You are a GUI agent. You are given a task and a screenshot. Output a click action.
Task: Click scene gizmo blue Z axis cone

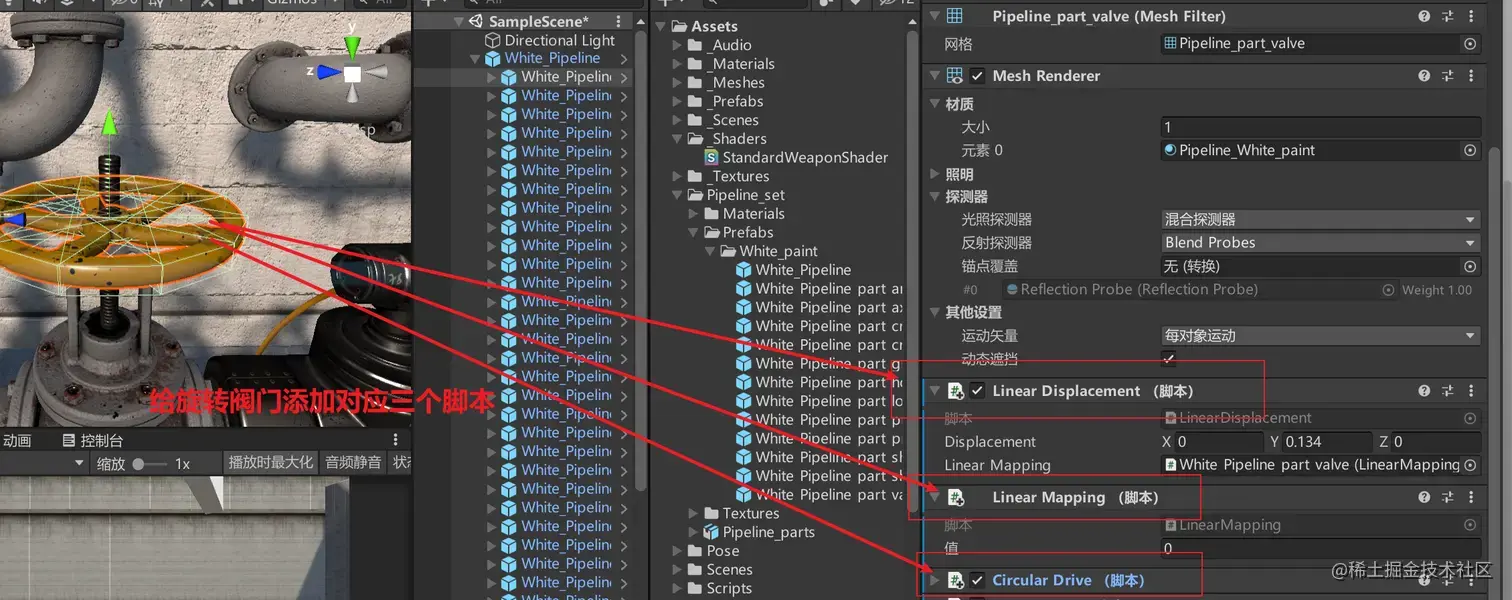tap(329, 72)
